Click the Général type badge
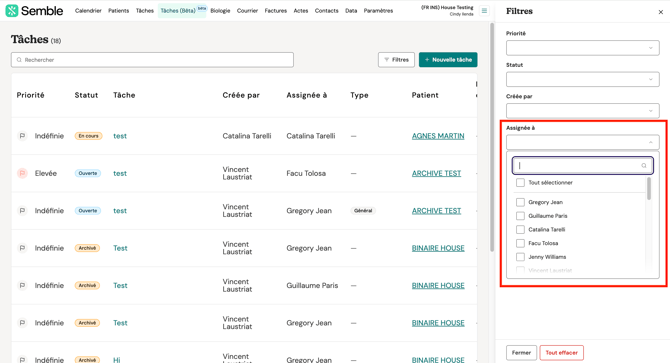670x363 pixels. (x=363, y=211)
